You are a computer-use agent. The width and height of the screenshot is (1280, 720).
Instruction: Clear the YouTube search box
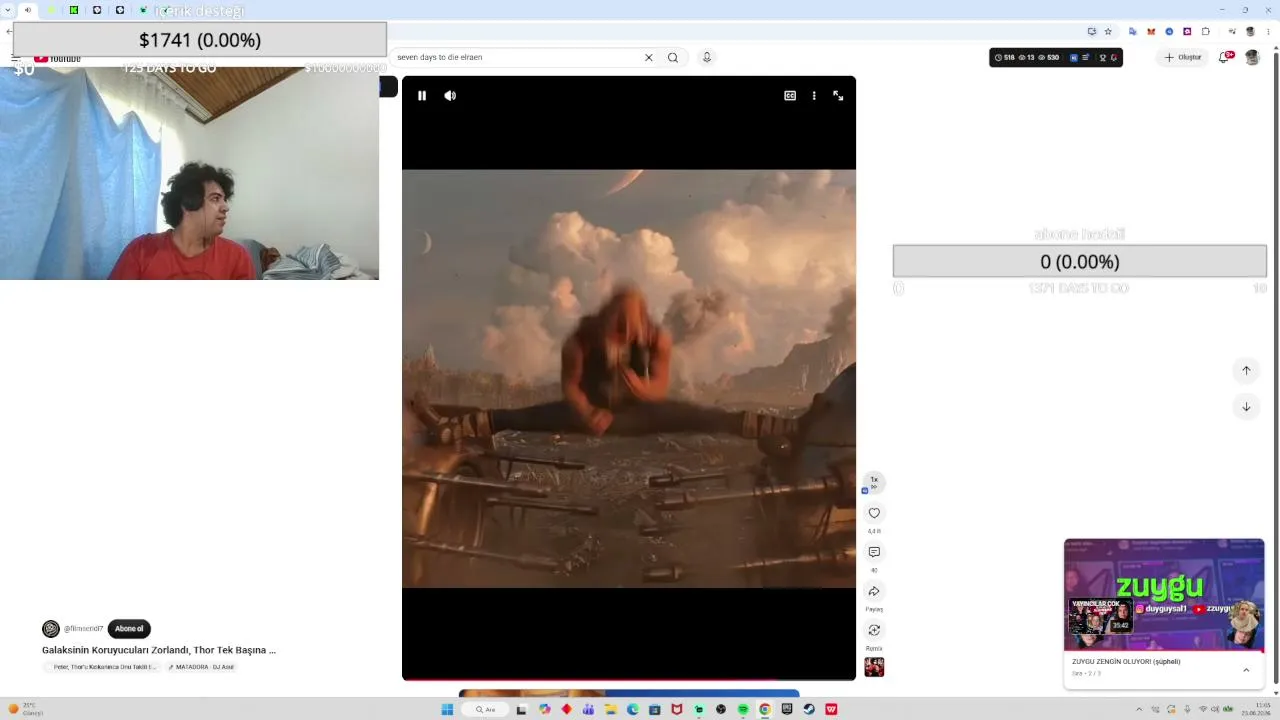pos(648,58)
